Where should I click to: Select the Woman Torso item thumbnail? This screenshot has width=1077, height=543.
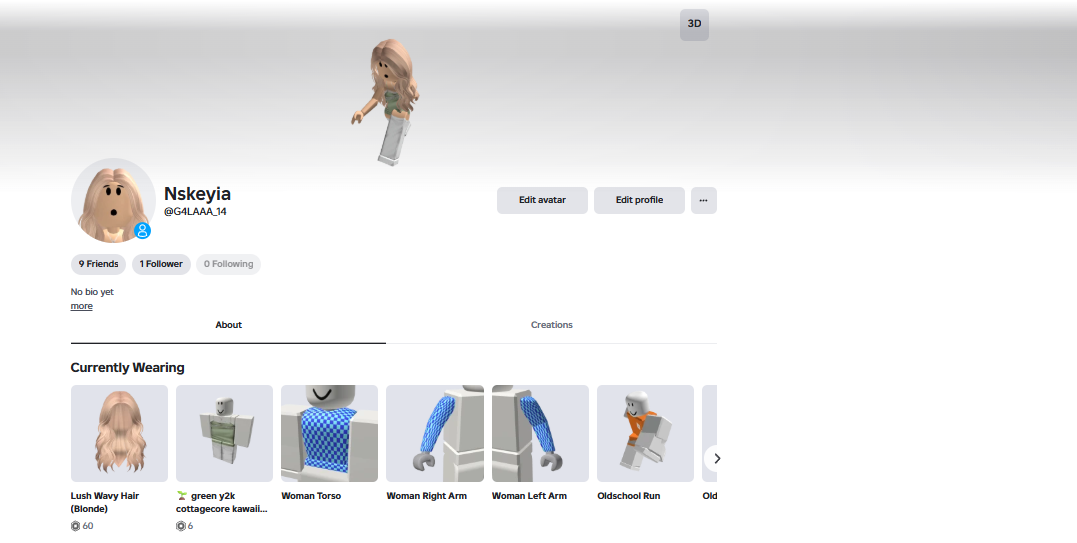(x=330, y=433)
